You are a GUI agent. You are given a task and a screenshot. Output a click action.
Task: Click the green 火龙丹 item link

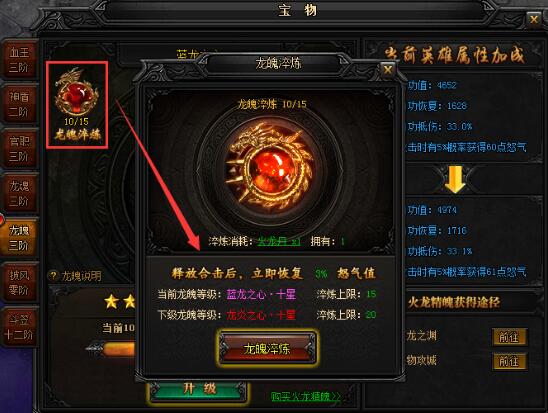(279, 241)
